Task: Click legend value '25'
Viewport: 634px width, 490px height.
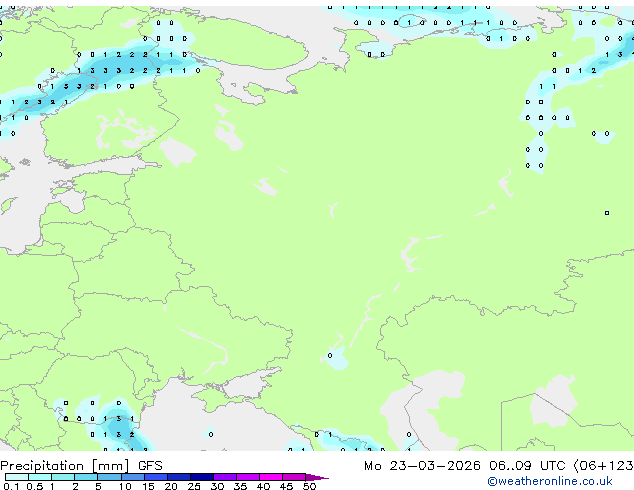Action: coord(194,486)
